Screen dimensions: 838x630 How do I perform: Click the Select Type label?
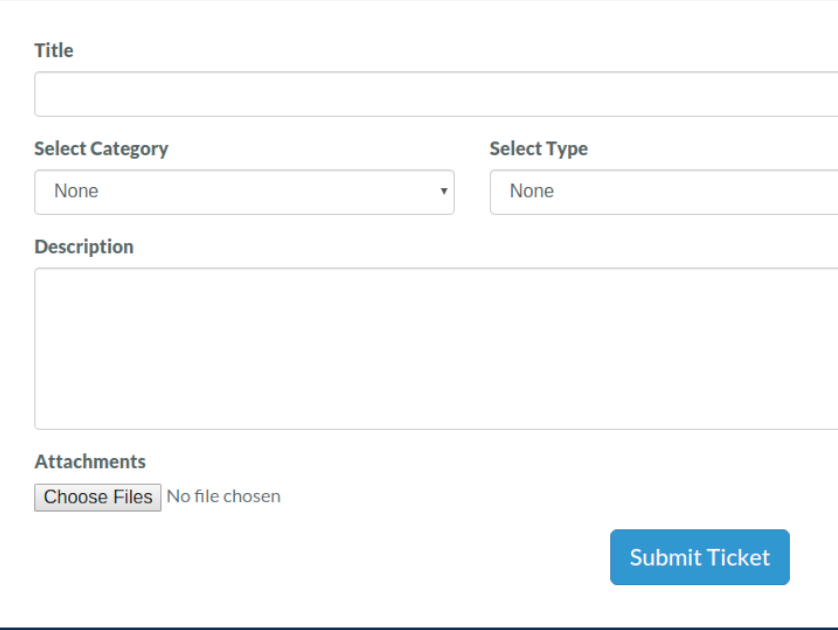(539, 149)
